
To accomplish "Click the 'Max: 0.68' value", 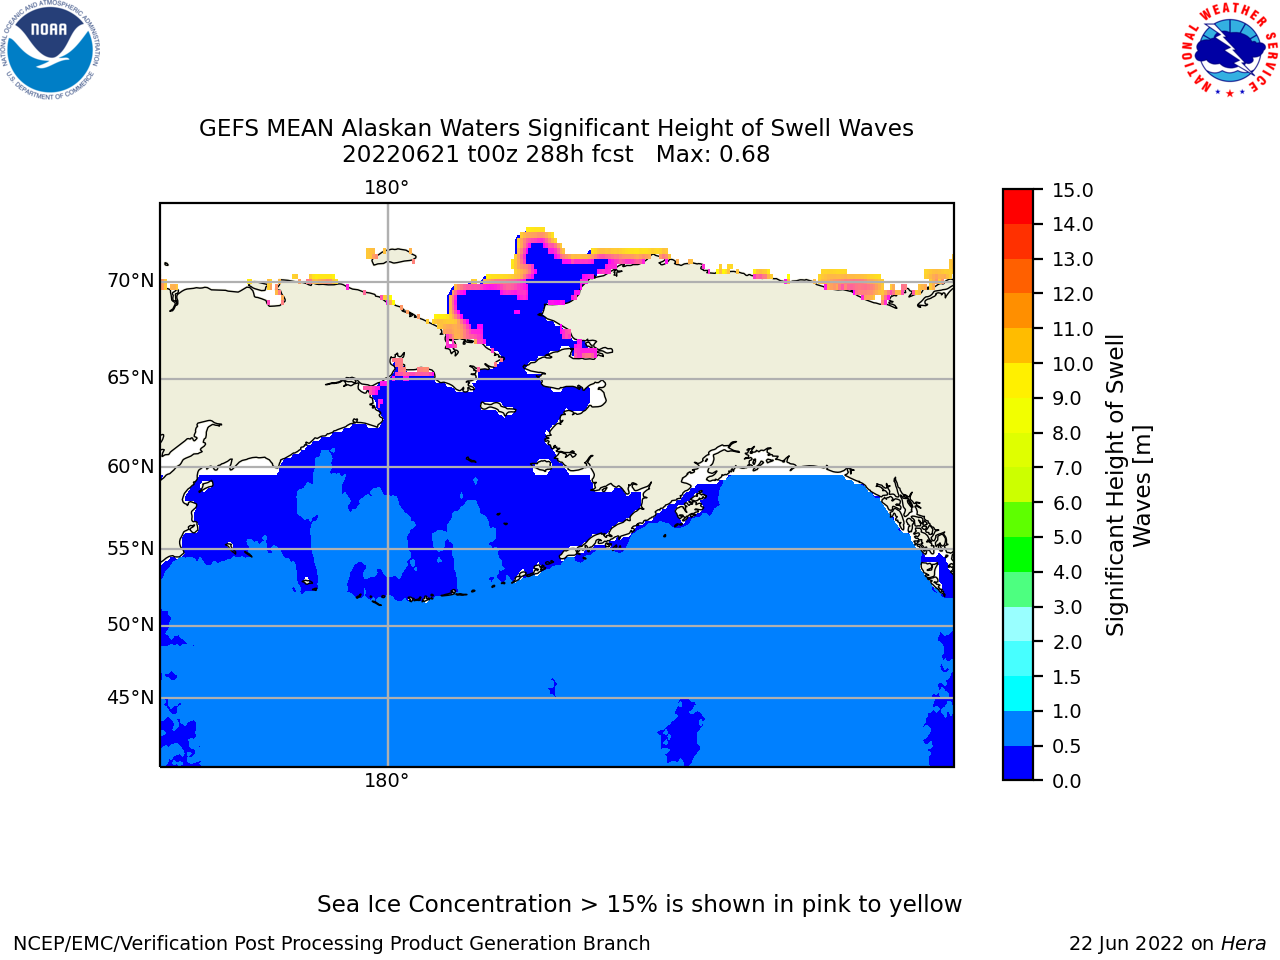I will tap(712, 155).
